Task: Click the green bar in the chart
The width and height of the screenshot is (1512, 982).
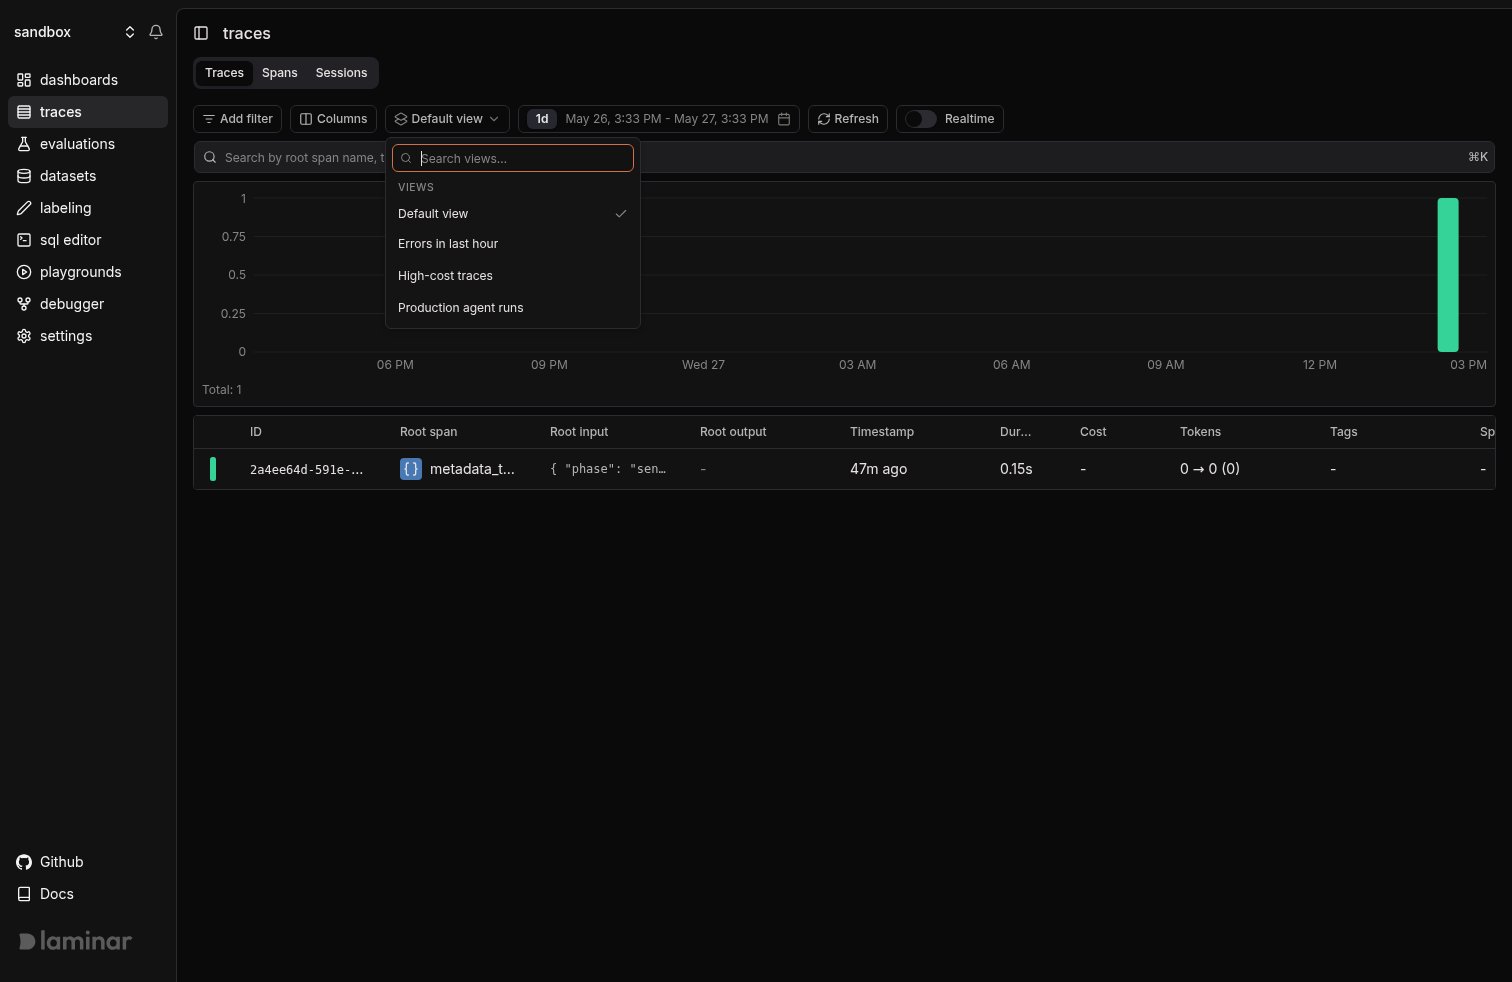Action: tap(1448, 275)
